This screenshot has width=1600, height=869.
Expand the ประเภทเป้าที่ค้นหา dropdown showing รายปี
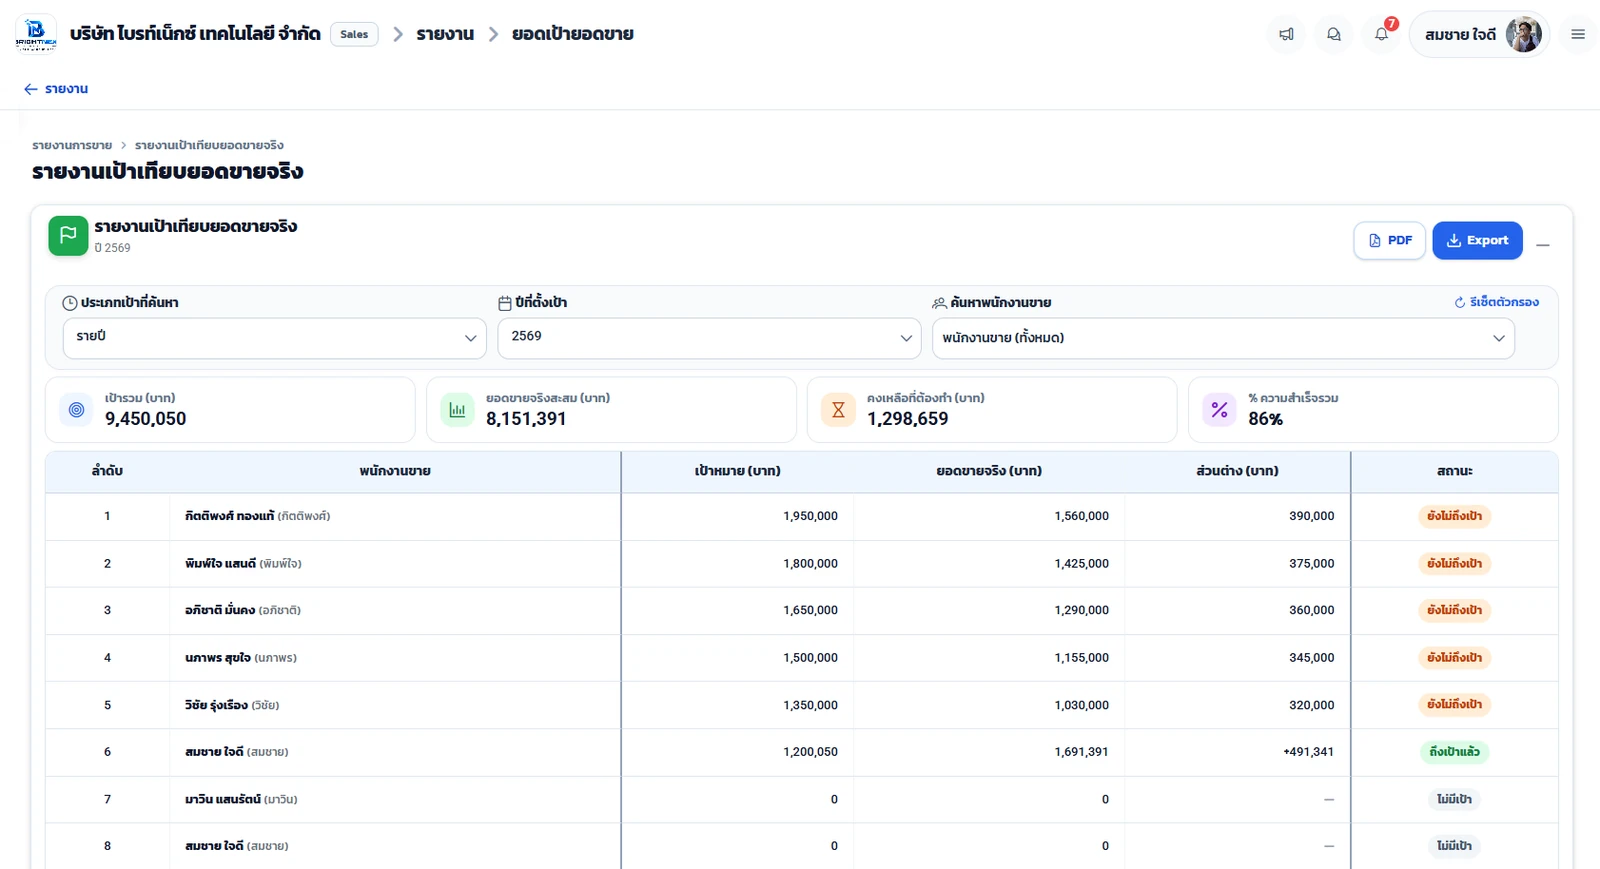[x=274, y=338]
